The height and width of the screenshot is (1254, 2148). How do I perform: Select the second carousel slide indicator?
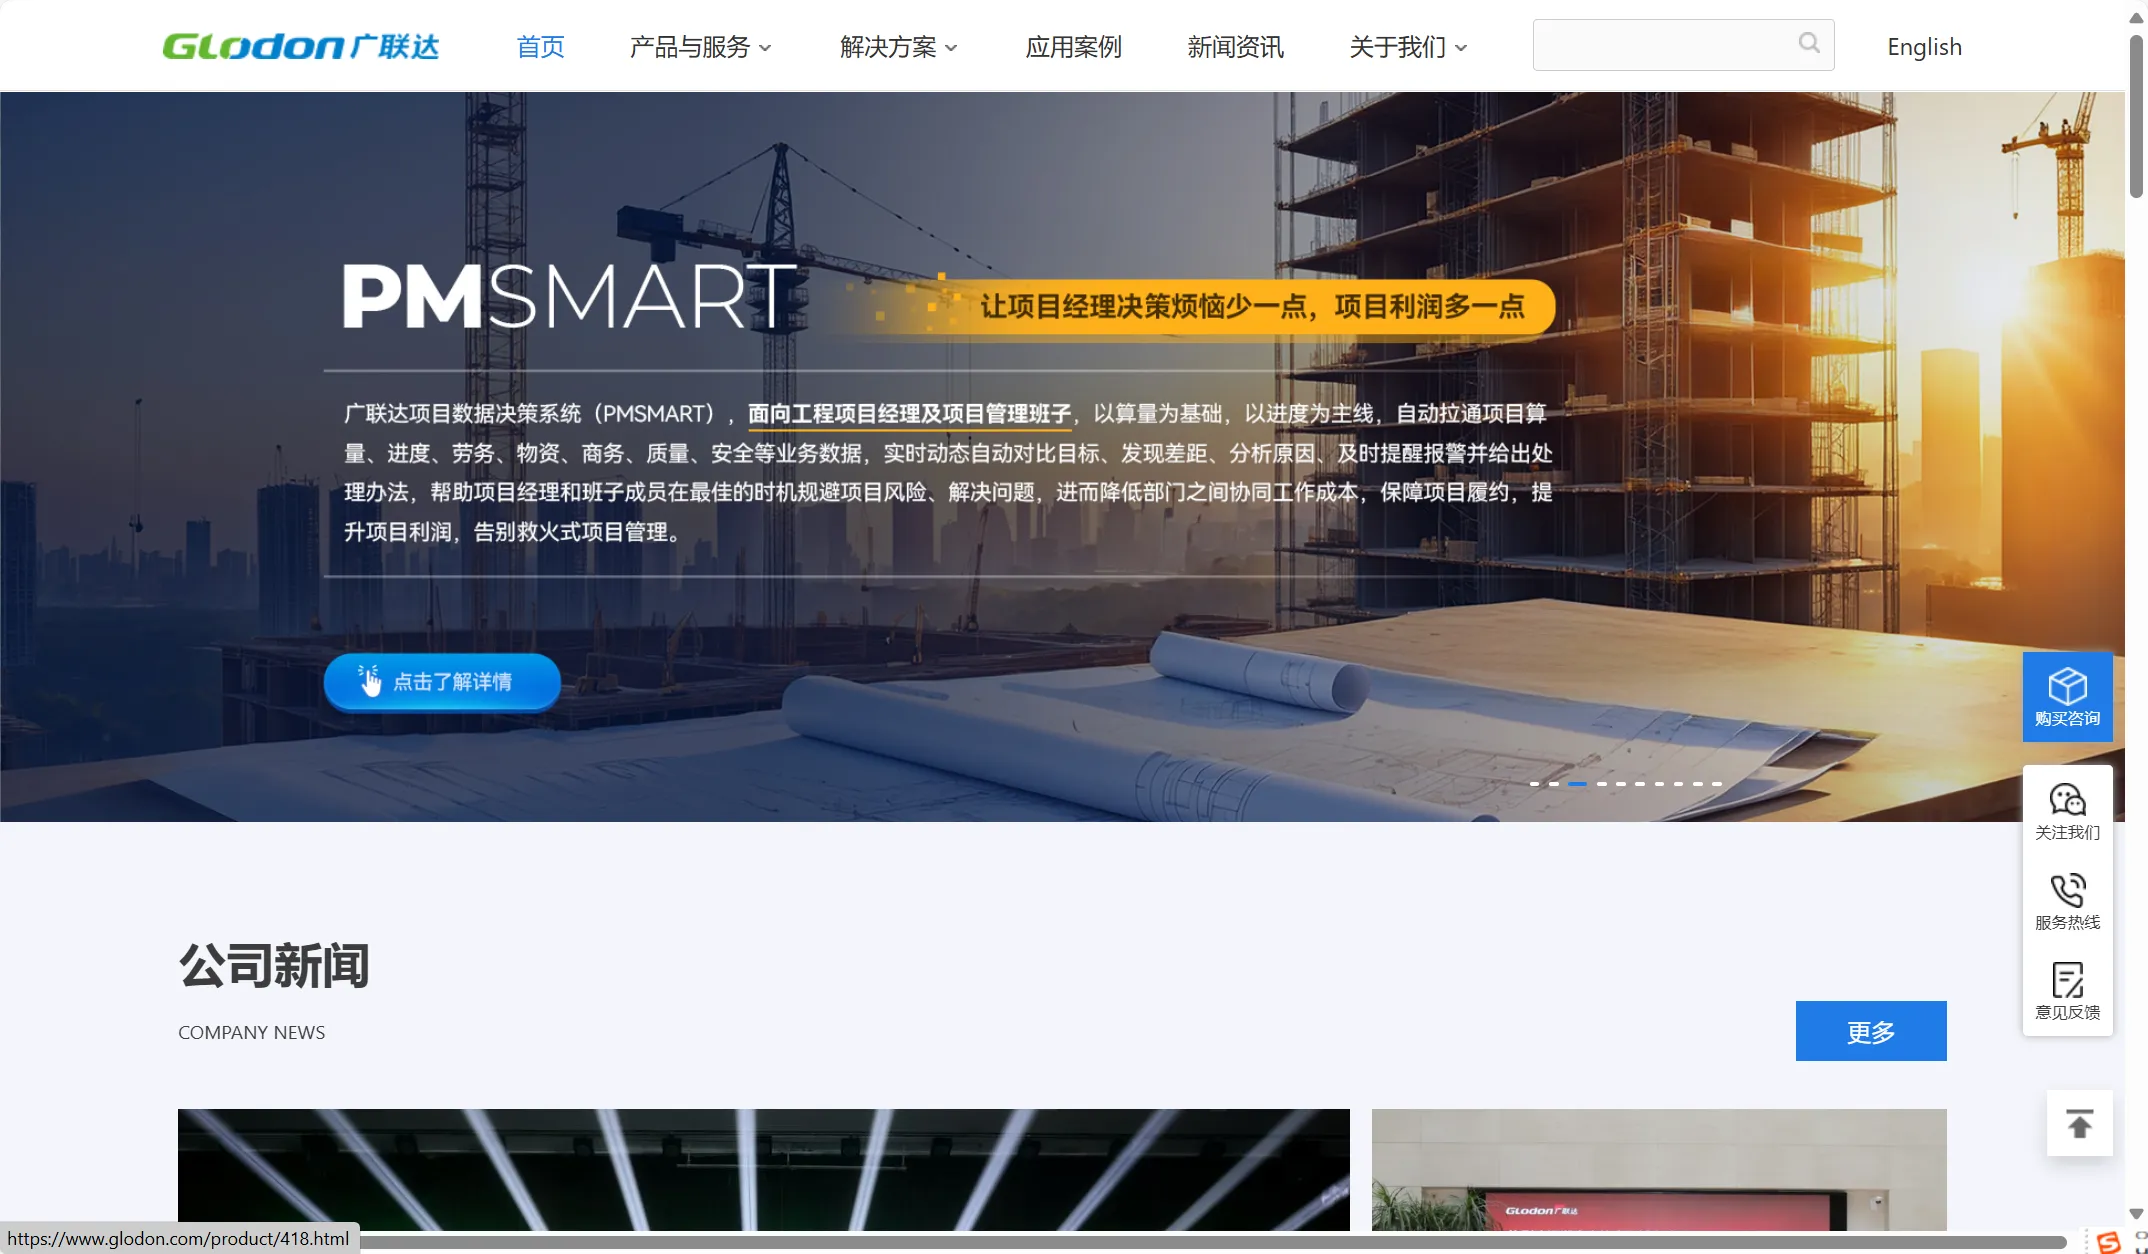[1553, 784]
